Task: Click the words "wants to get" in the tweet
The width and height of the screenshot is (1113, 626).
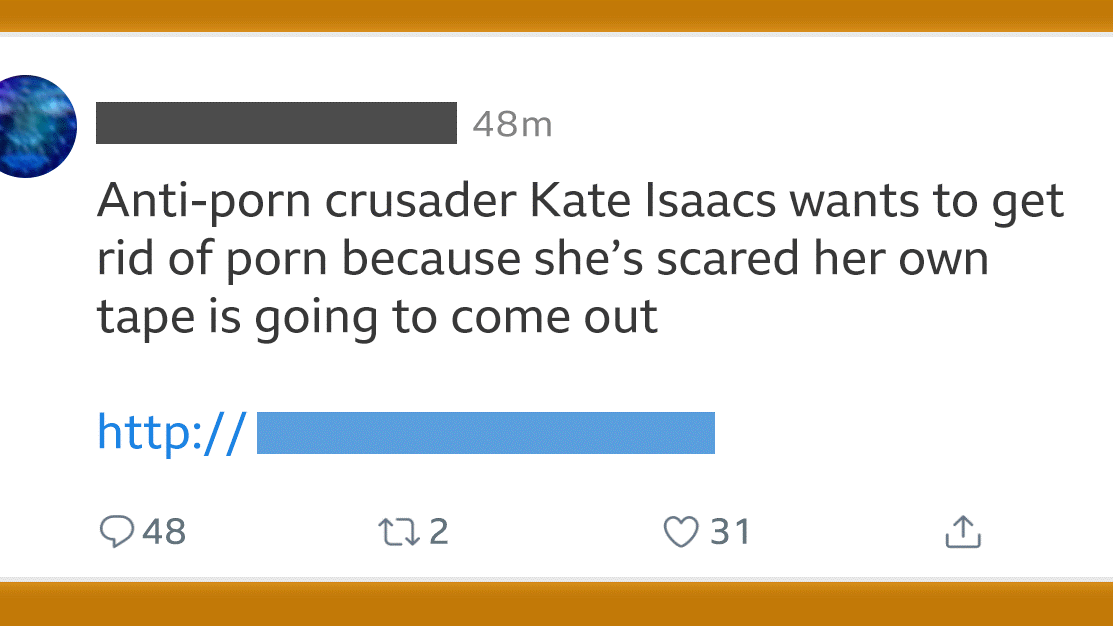Action: (926, 202)
